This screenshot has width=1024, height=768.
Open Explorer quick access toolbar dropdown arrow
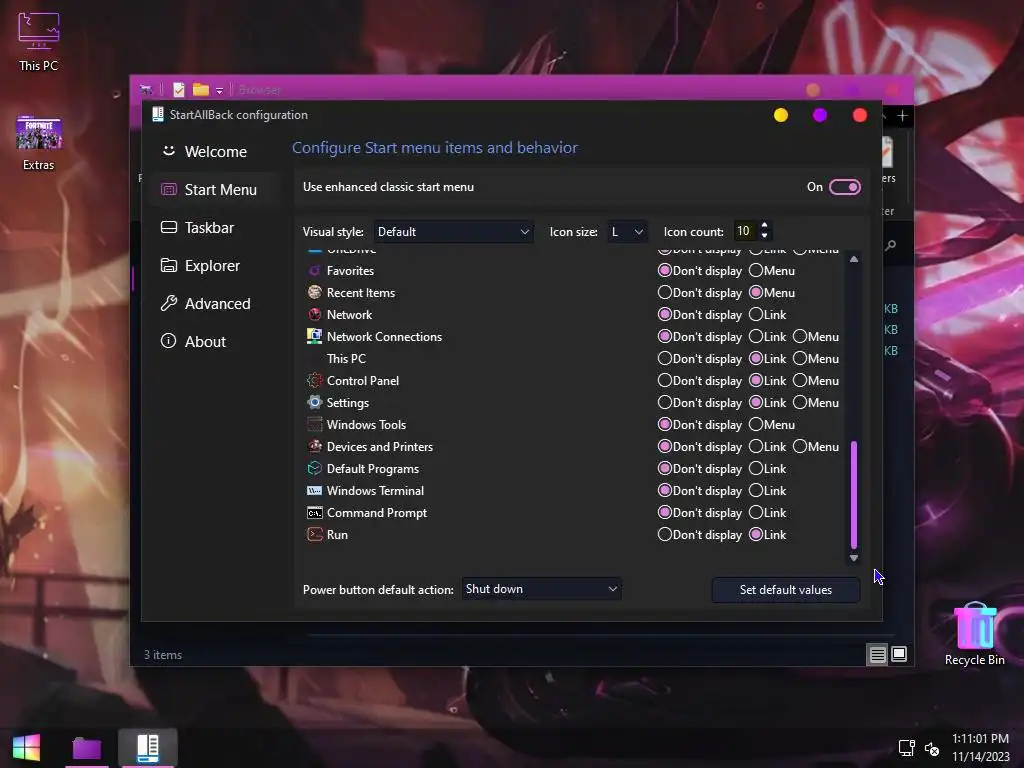point(219,90)
